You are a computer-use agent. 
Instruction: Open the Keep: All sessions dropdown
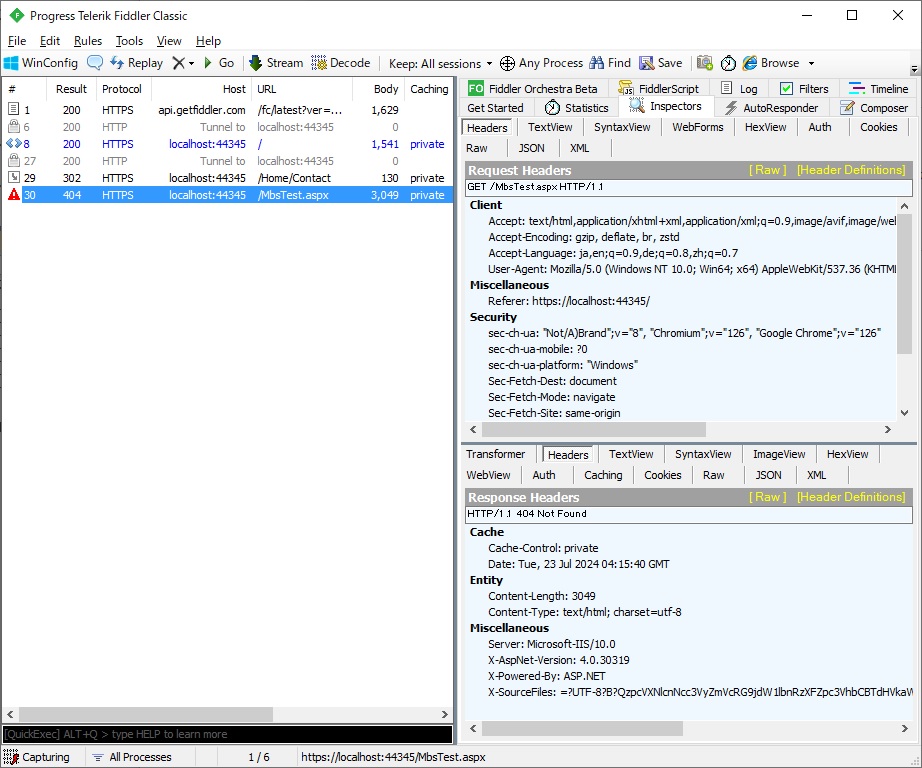click(440, 64)
